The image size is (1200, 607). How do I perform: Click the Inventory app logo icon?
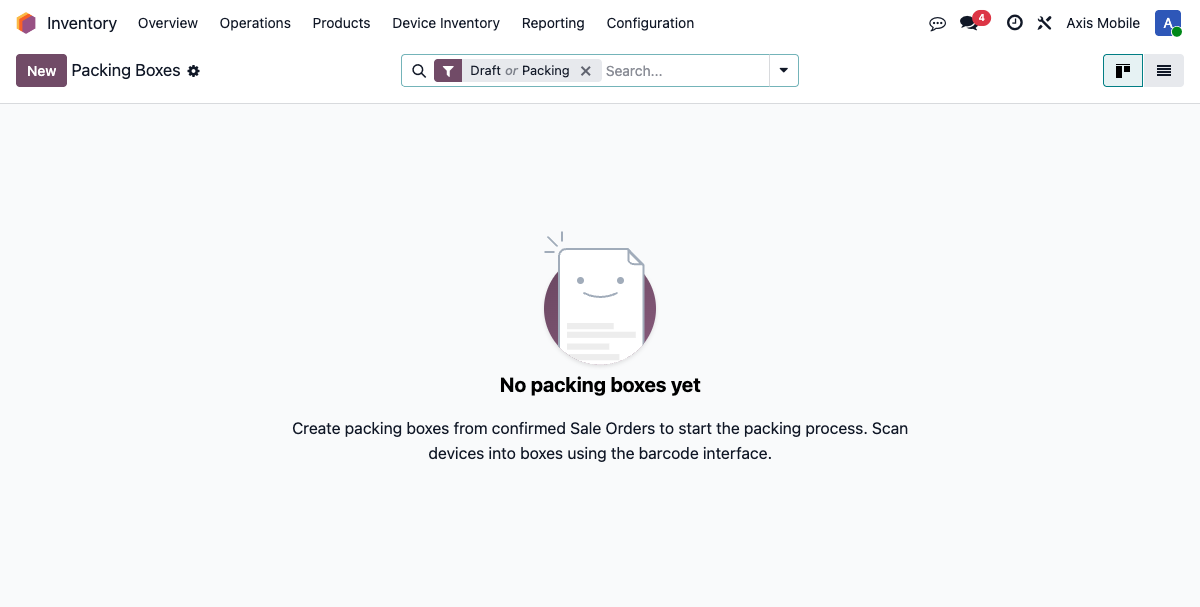[26, 23]
